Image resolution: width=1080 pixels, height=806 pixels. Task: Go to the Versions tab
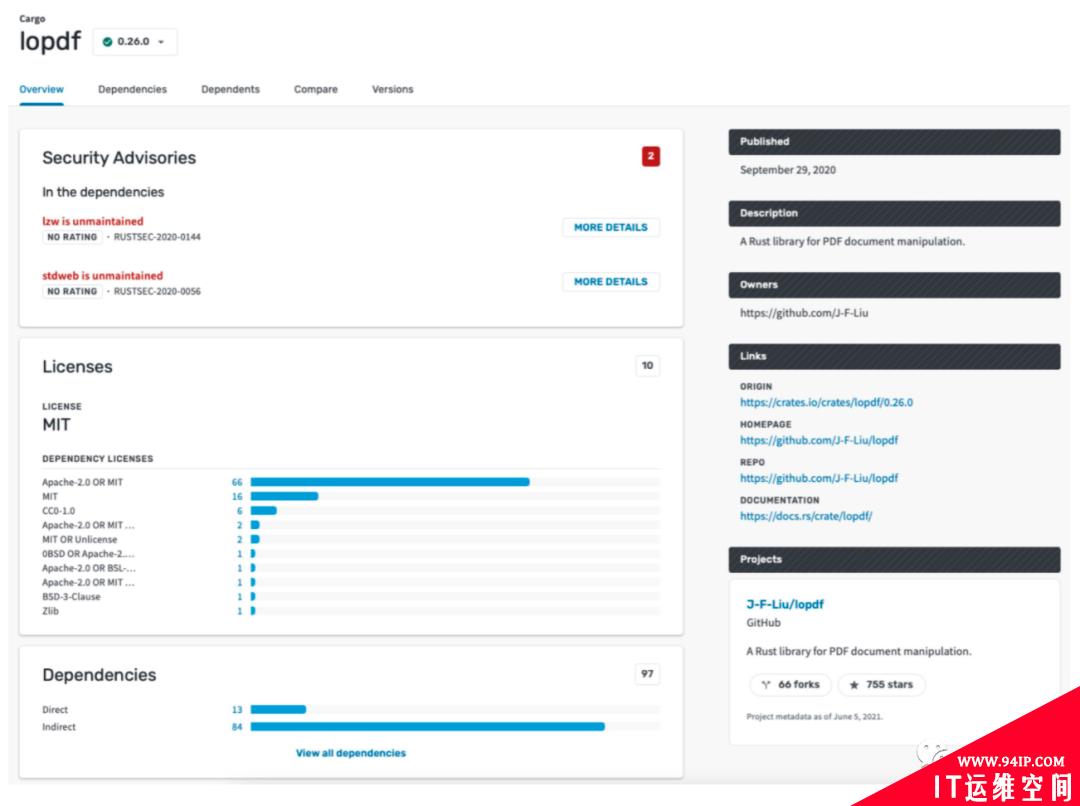pos(392,89)
